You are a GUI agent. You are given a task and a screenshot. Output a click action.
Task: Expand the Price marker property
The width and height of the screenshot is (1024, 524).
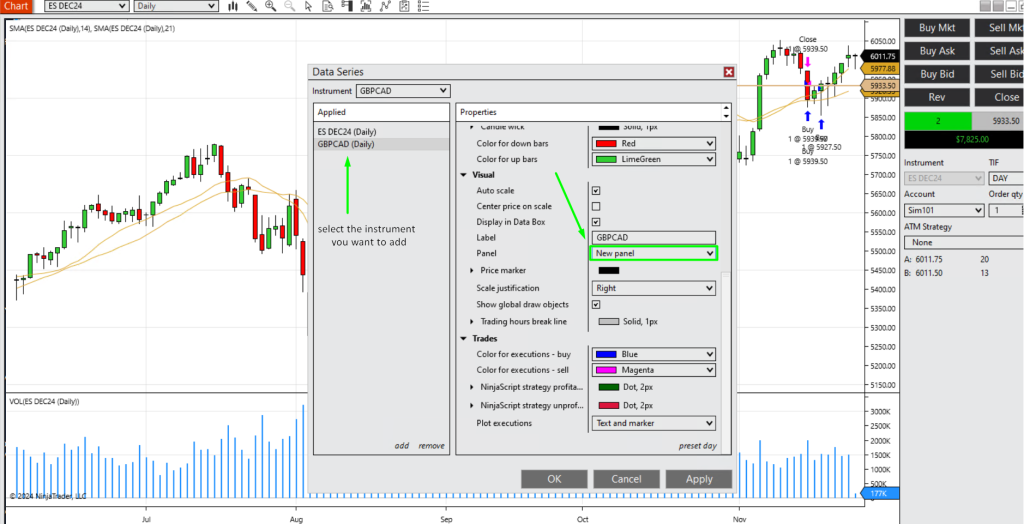(x=472, y=271)
